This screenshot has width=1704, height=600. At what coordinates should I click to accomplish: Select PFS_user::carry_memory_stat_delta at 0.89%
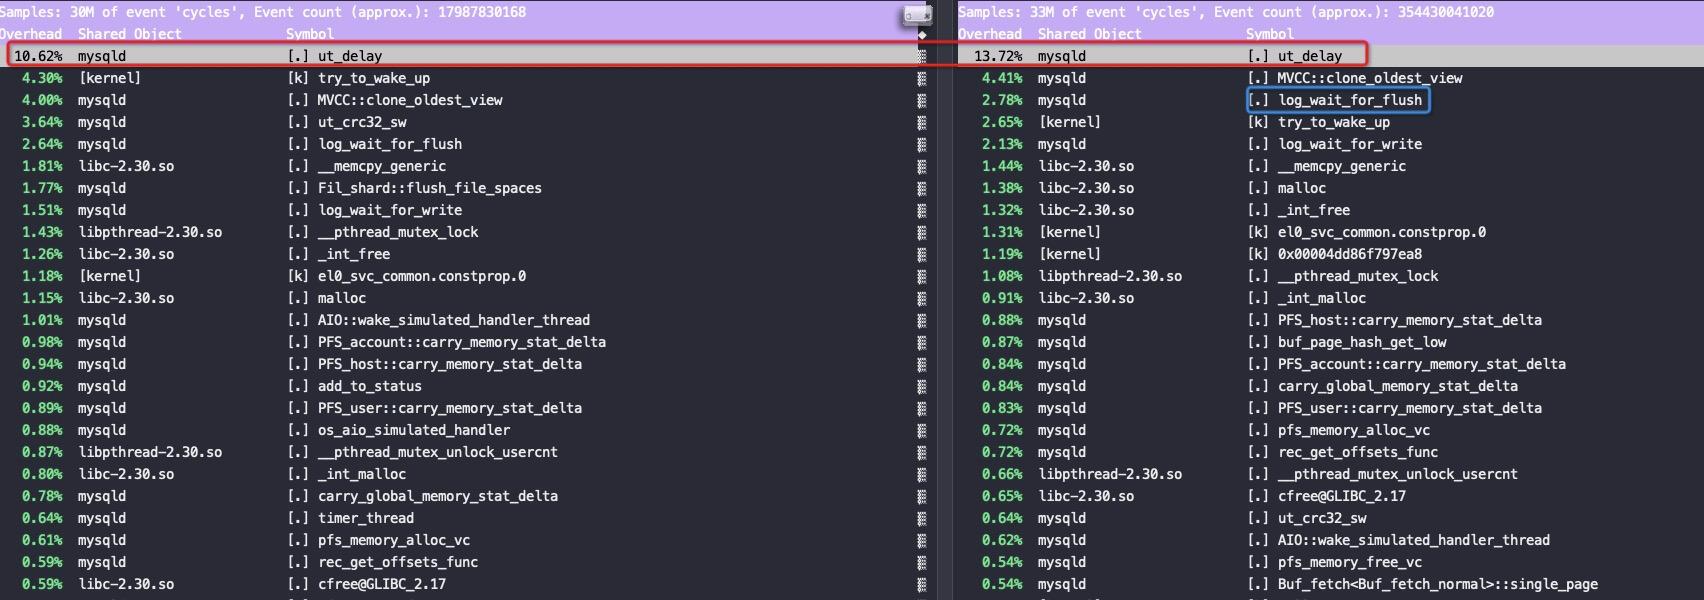point(450,408)
